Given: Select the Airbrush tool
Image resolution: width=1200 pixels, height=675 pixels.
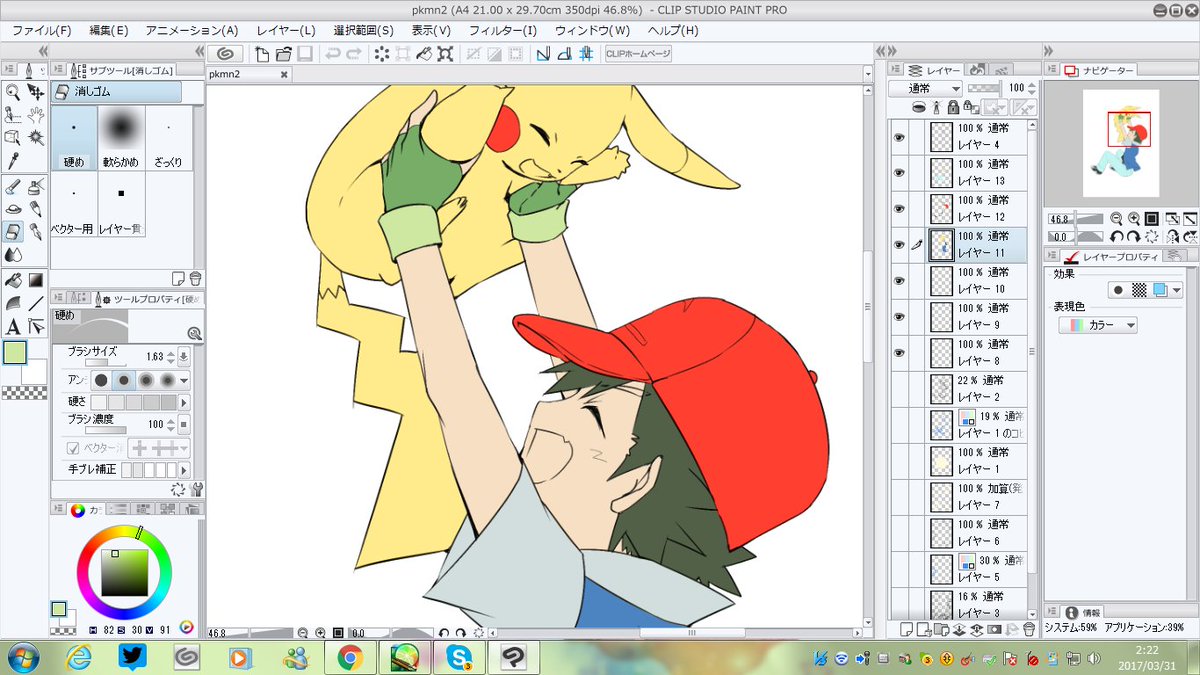Looking at the screenshot, I should [36, 187].
